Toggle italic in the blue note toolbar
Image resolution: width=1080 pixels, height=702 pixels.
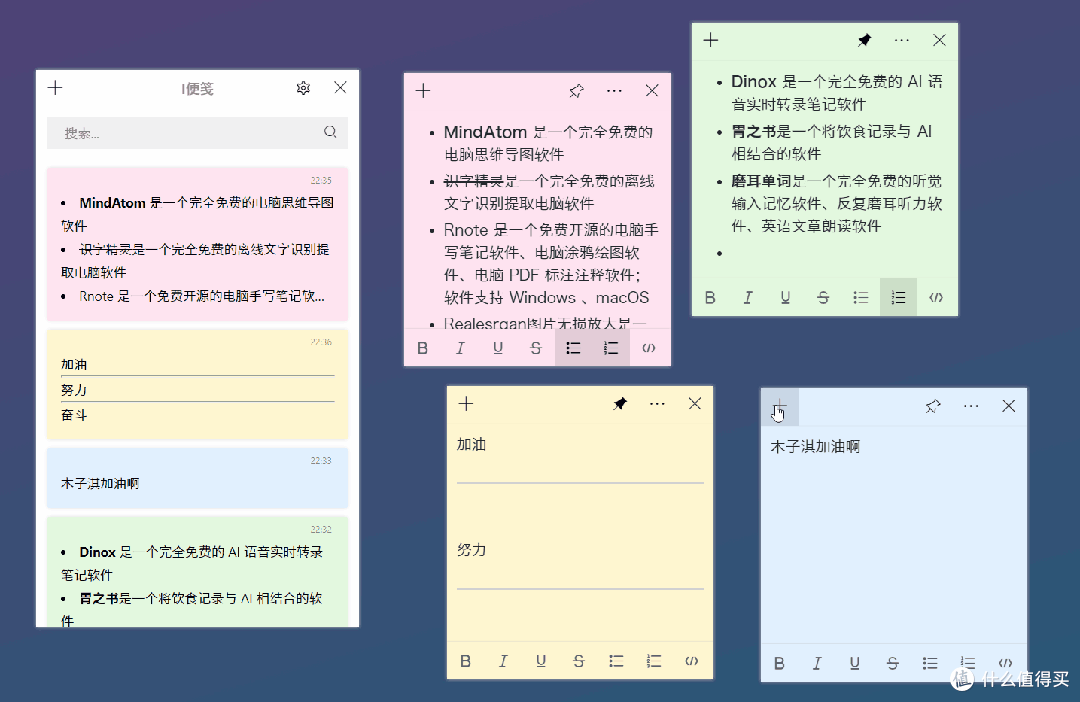(x=817, y=663)
